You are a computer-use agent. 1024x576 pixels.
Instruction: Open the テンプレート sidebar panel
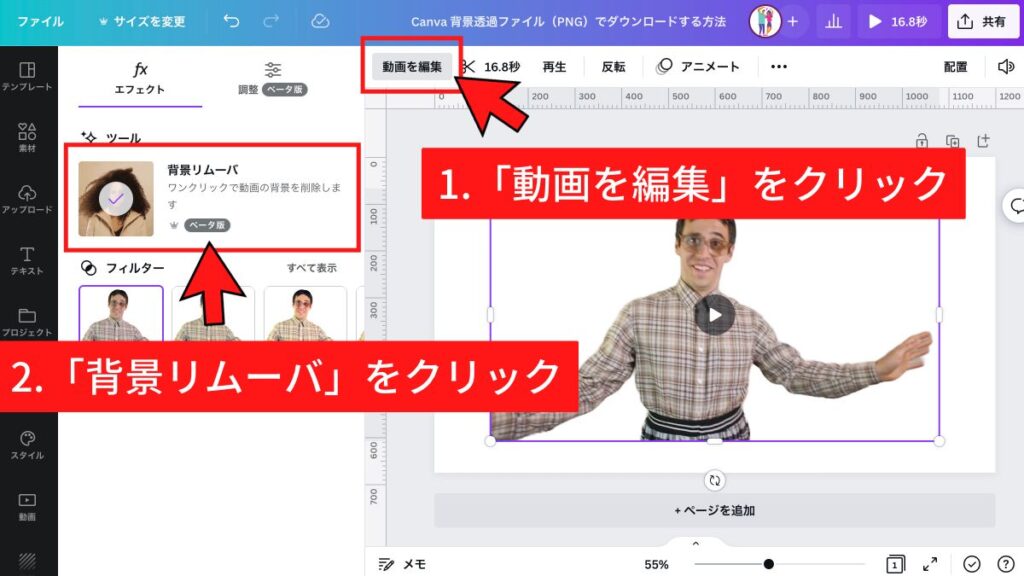27,76
